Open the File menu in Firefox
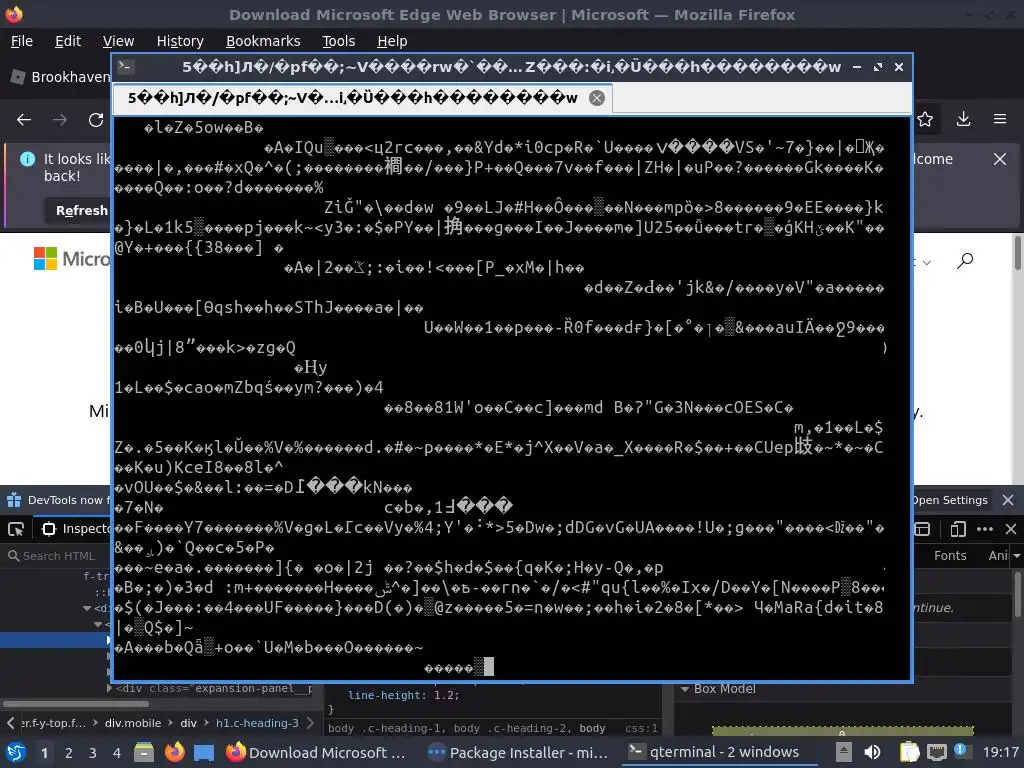Viewport: 1024px width, 768px height. pyautogui.click(x=22, y=41)
